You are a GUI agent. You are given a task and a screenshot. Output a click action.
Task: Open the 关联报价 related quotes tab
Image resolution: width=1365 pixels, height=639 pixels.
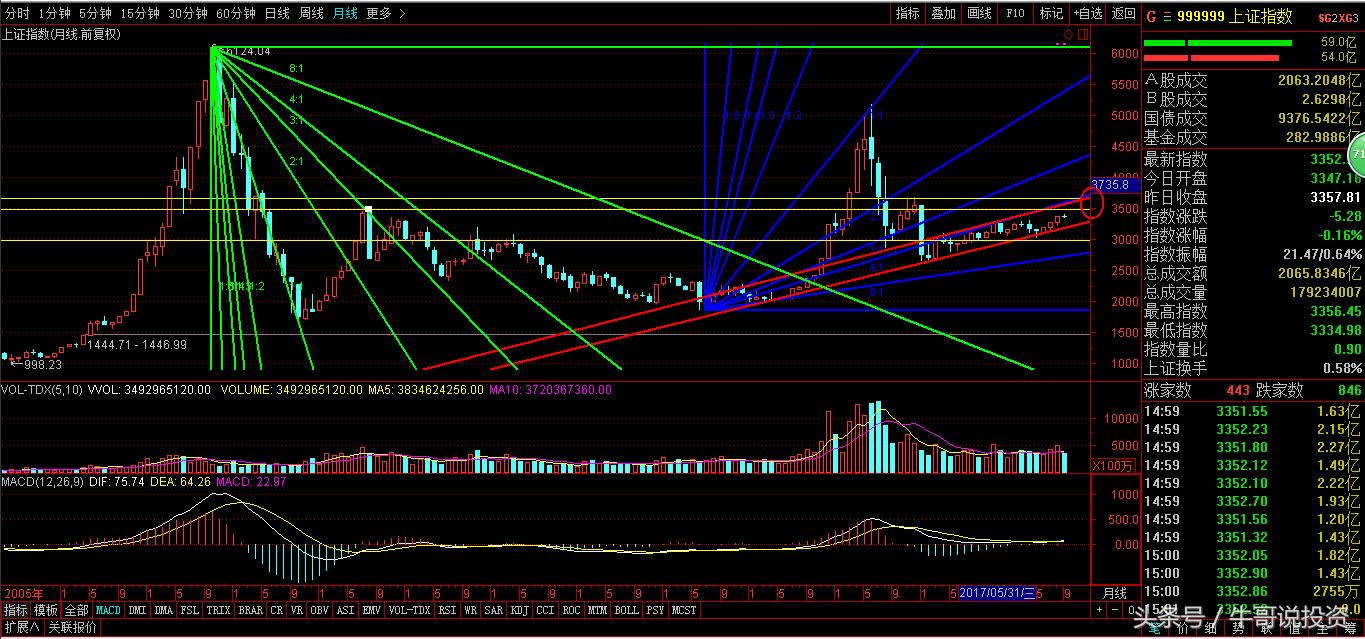click(x=71, y=628)
